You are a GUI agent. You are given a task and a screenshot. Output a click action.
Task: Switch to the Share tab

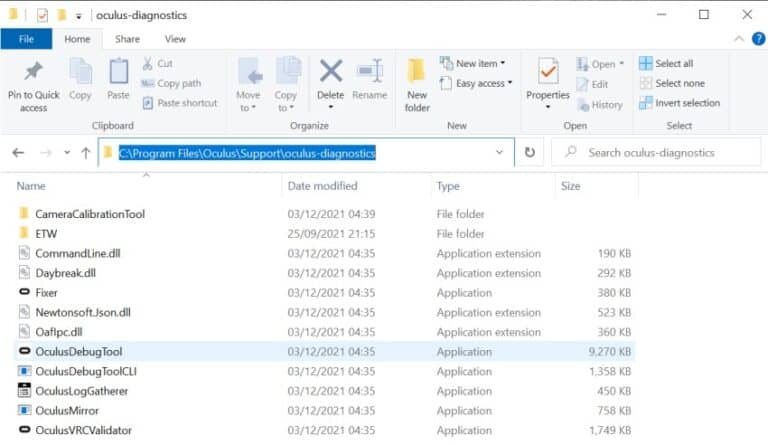[127, 39]
